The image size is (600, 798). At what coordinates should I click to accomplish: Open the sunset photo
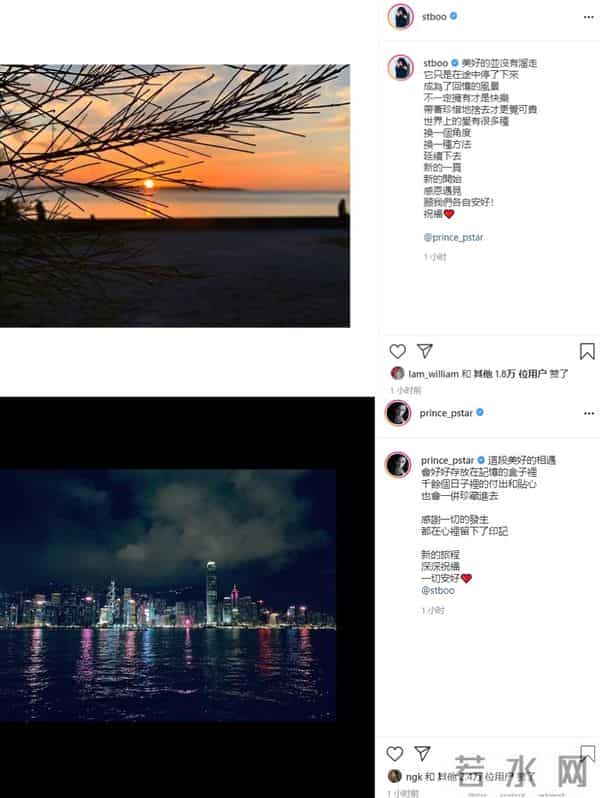click(175, 196)
